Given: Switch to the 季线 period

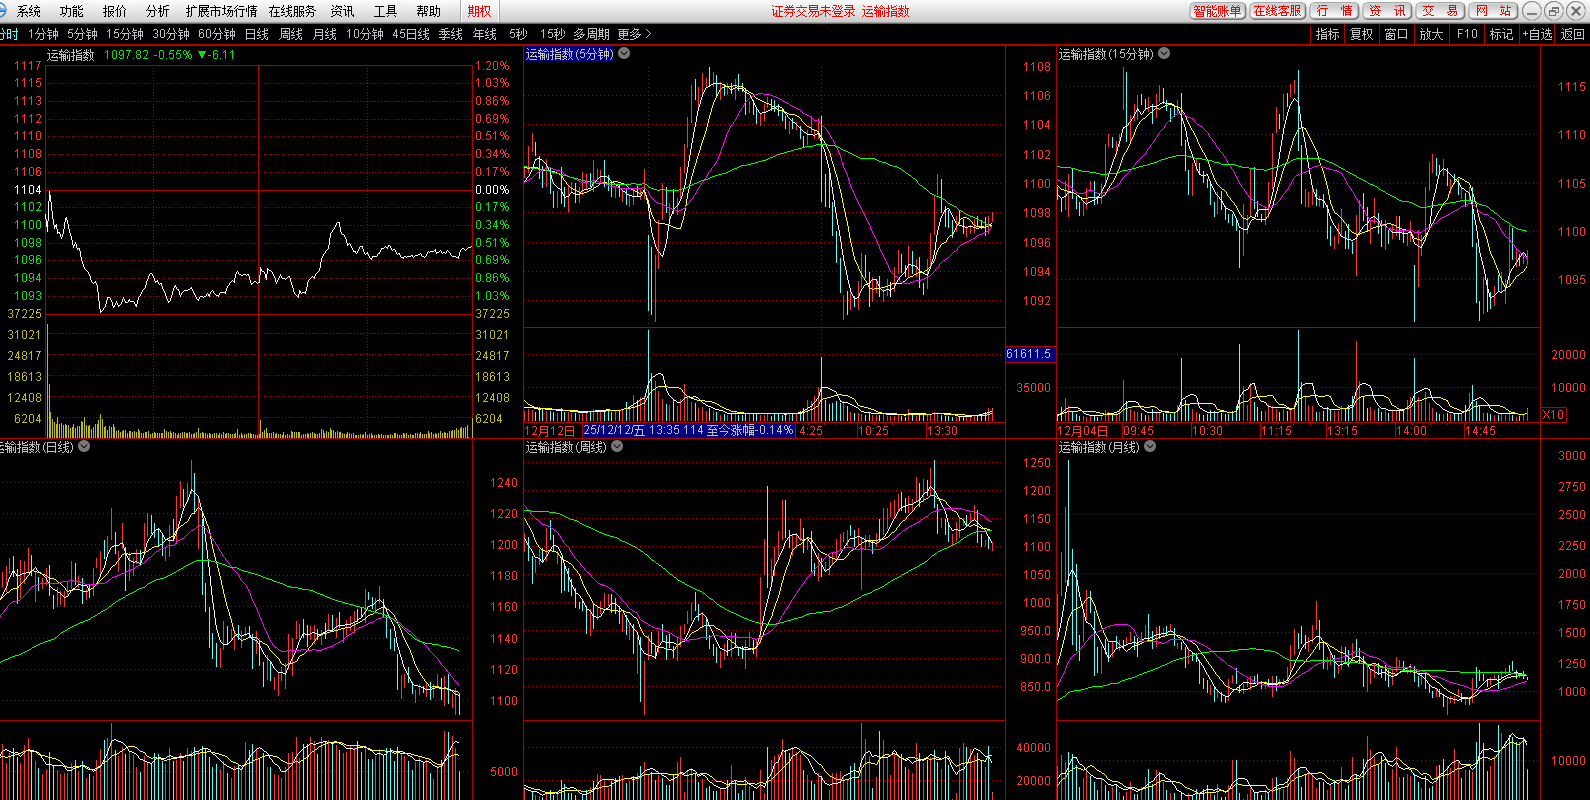Looking at the screenshot, I should 450,34.
